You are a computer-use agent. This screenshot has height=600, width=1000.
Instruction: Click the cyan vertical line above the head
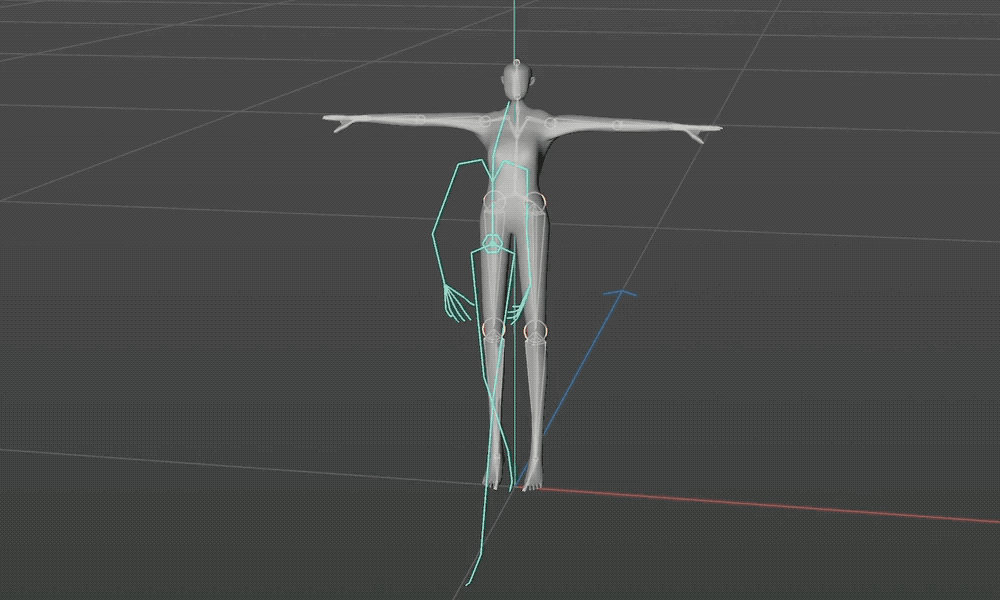514,25
